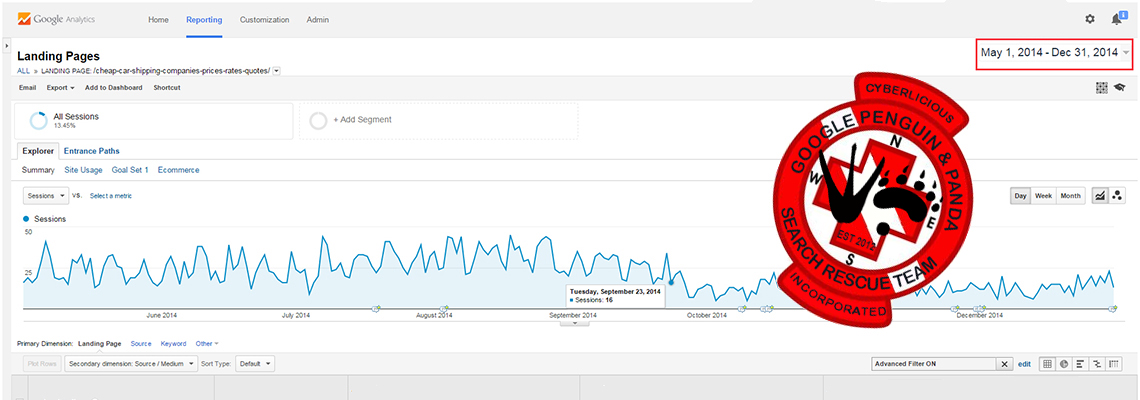The width and height of the screenshot is (1140, 400).
Task: Switch to pivot table view icon
Action: [1115, 364]
